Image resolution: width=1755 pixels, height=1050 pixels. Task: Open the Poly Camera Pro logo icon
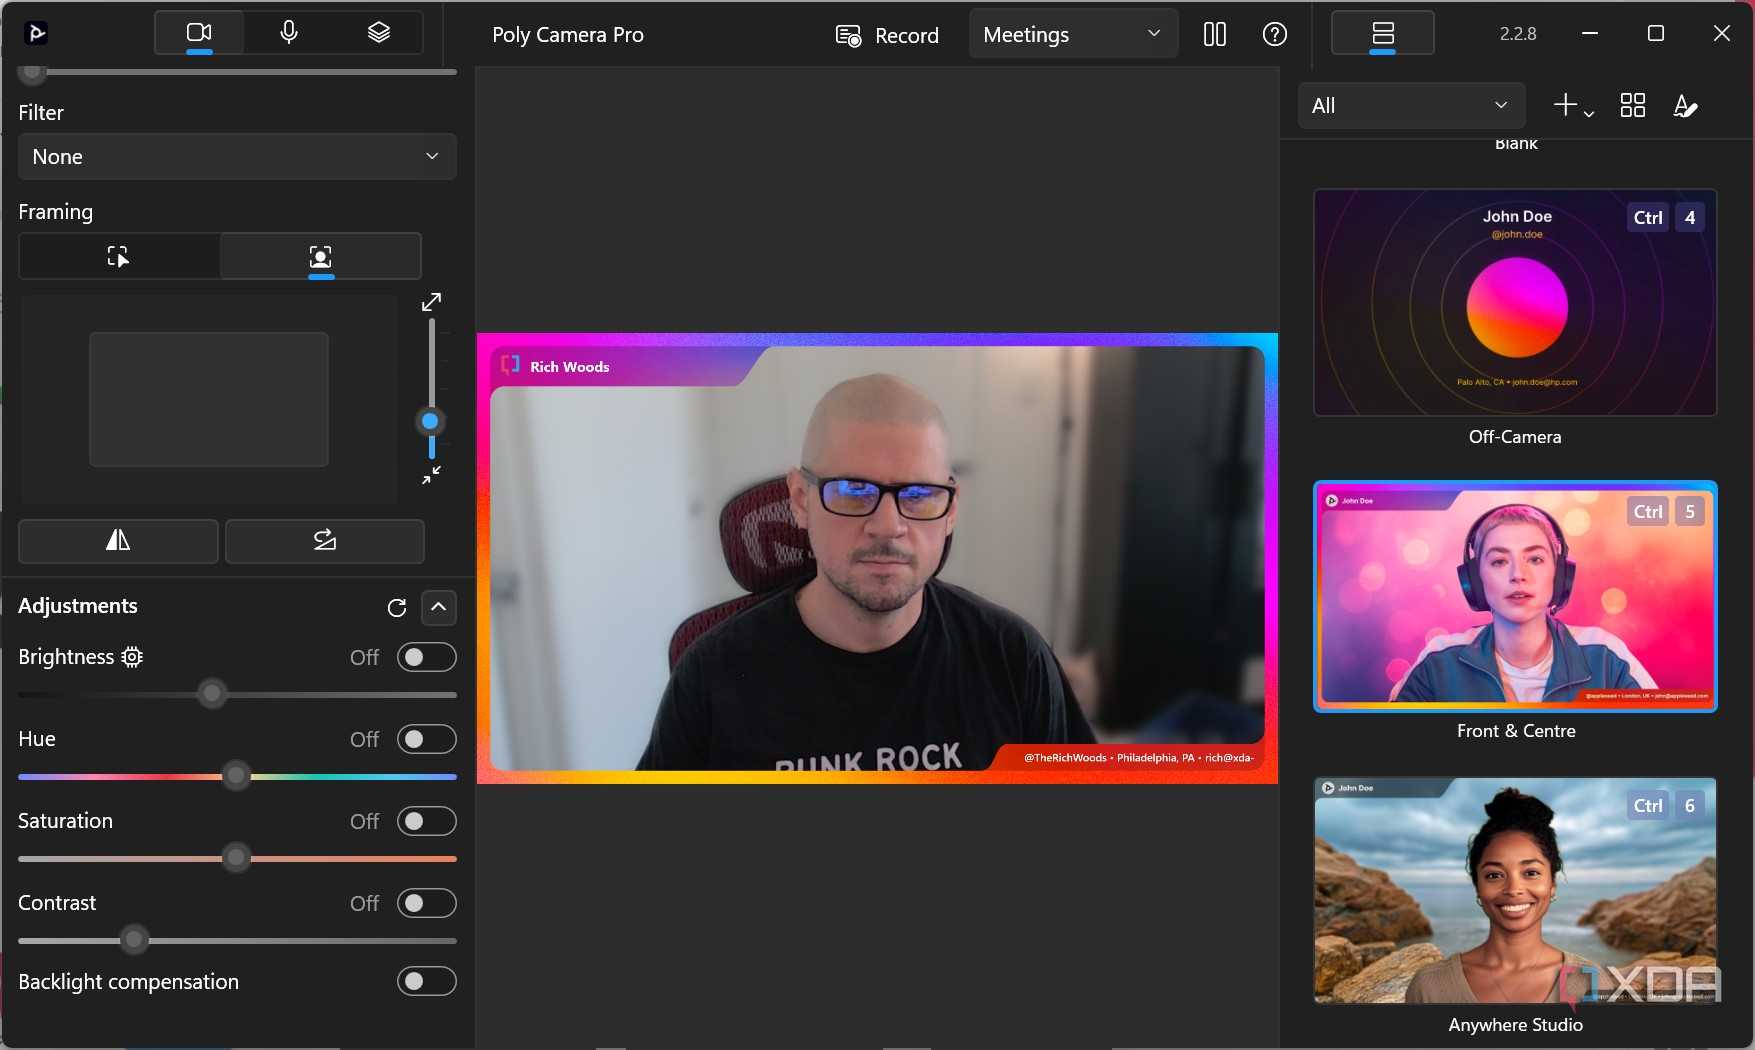[x=36, y=34]
